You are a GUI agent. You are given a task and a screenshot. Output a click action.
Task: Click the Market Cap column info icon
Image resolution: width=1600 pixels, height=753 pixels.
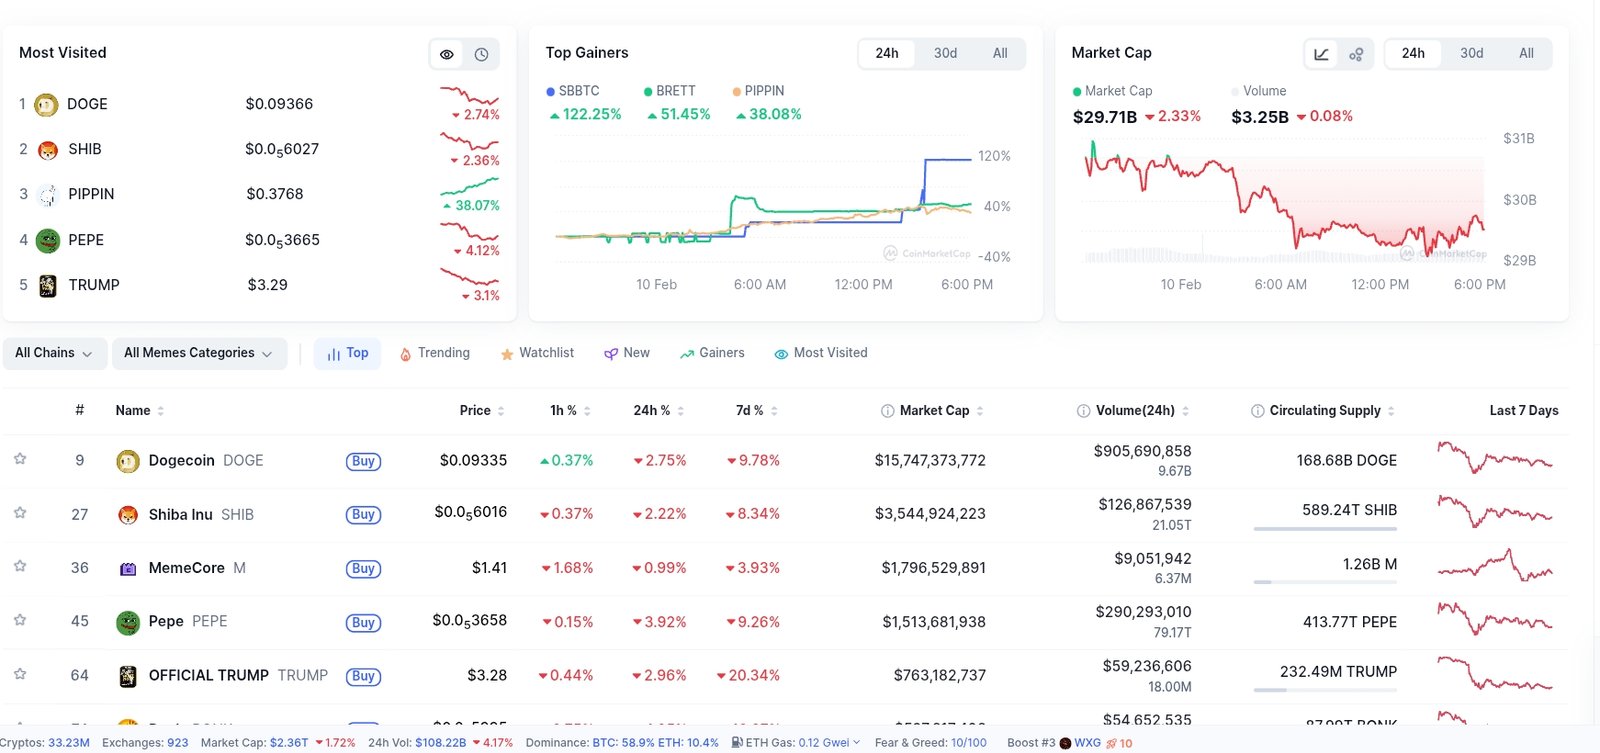pos(887,411)
